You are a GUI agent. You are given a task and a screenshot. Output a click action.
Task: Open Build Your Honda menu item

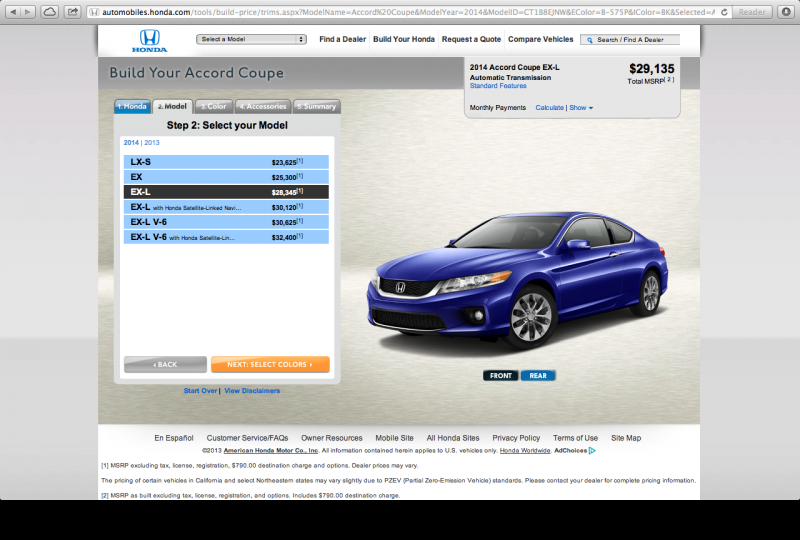pyautogui.click(x=404, y=39)
